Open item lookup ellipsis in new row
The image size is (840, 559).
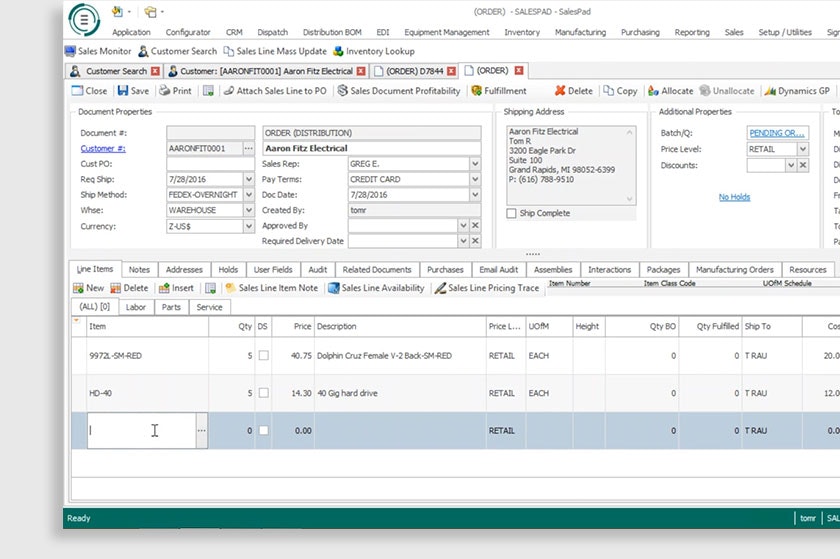click(x=201, y=430)
